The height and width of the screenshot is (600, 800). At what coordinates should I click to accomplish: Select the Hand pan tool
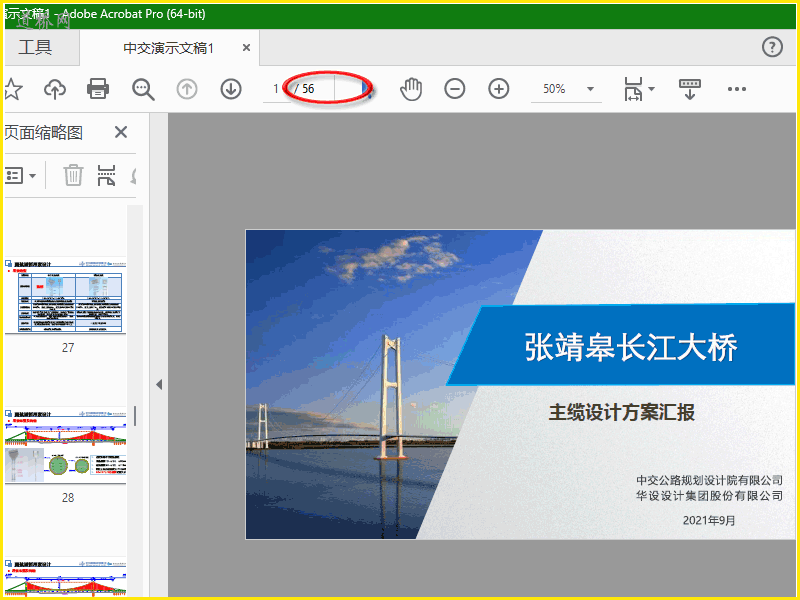click(x=411, y=89)
